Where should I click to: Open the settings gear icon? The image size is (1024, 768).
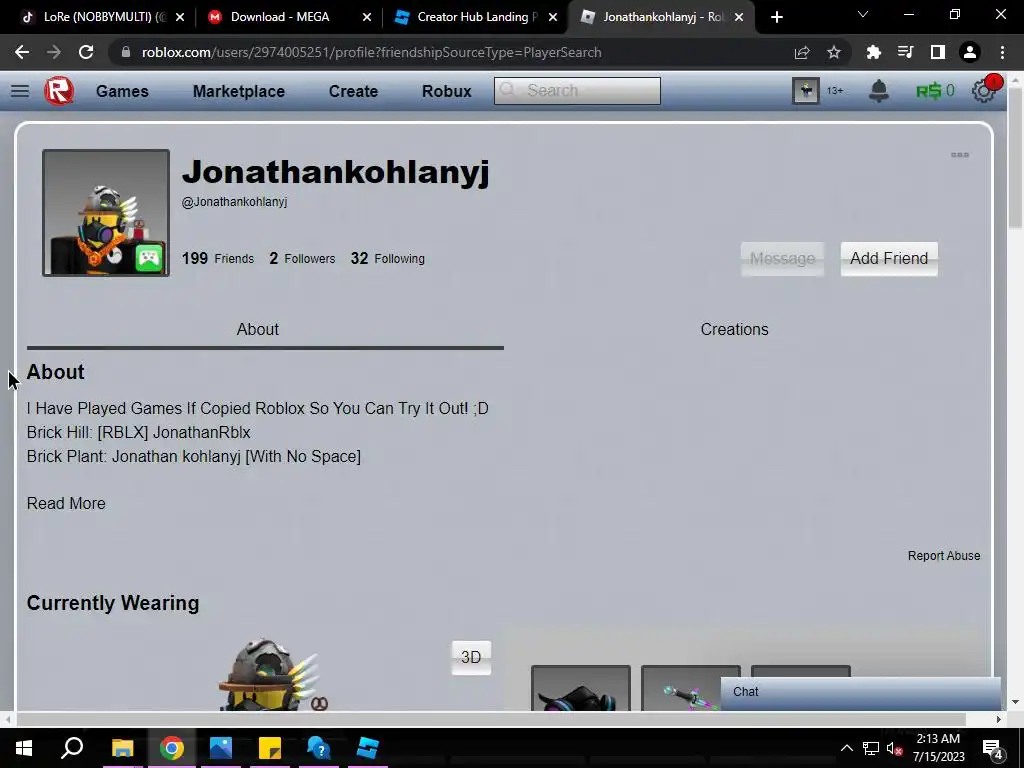pyautogui.click(x=984, y=90)
